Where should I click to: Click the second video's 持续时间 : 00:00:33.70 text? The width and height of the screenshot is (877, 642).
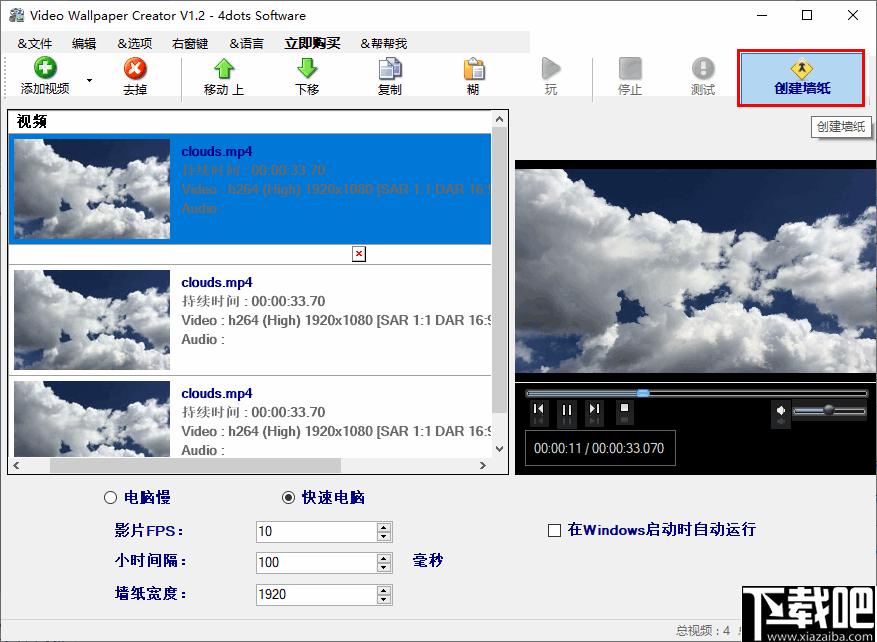coord(253,301)
